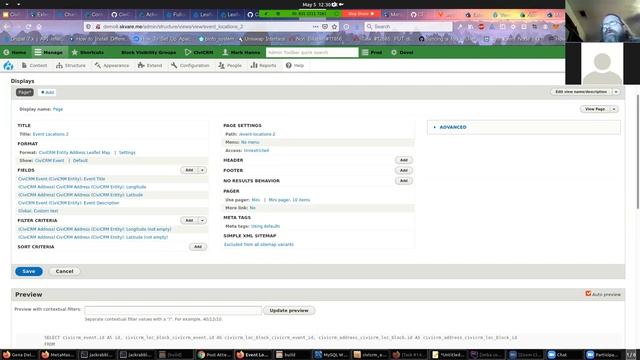
Task: Focus the Admin Toolbar quick search field
Action: point(312,52)
